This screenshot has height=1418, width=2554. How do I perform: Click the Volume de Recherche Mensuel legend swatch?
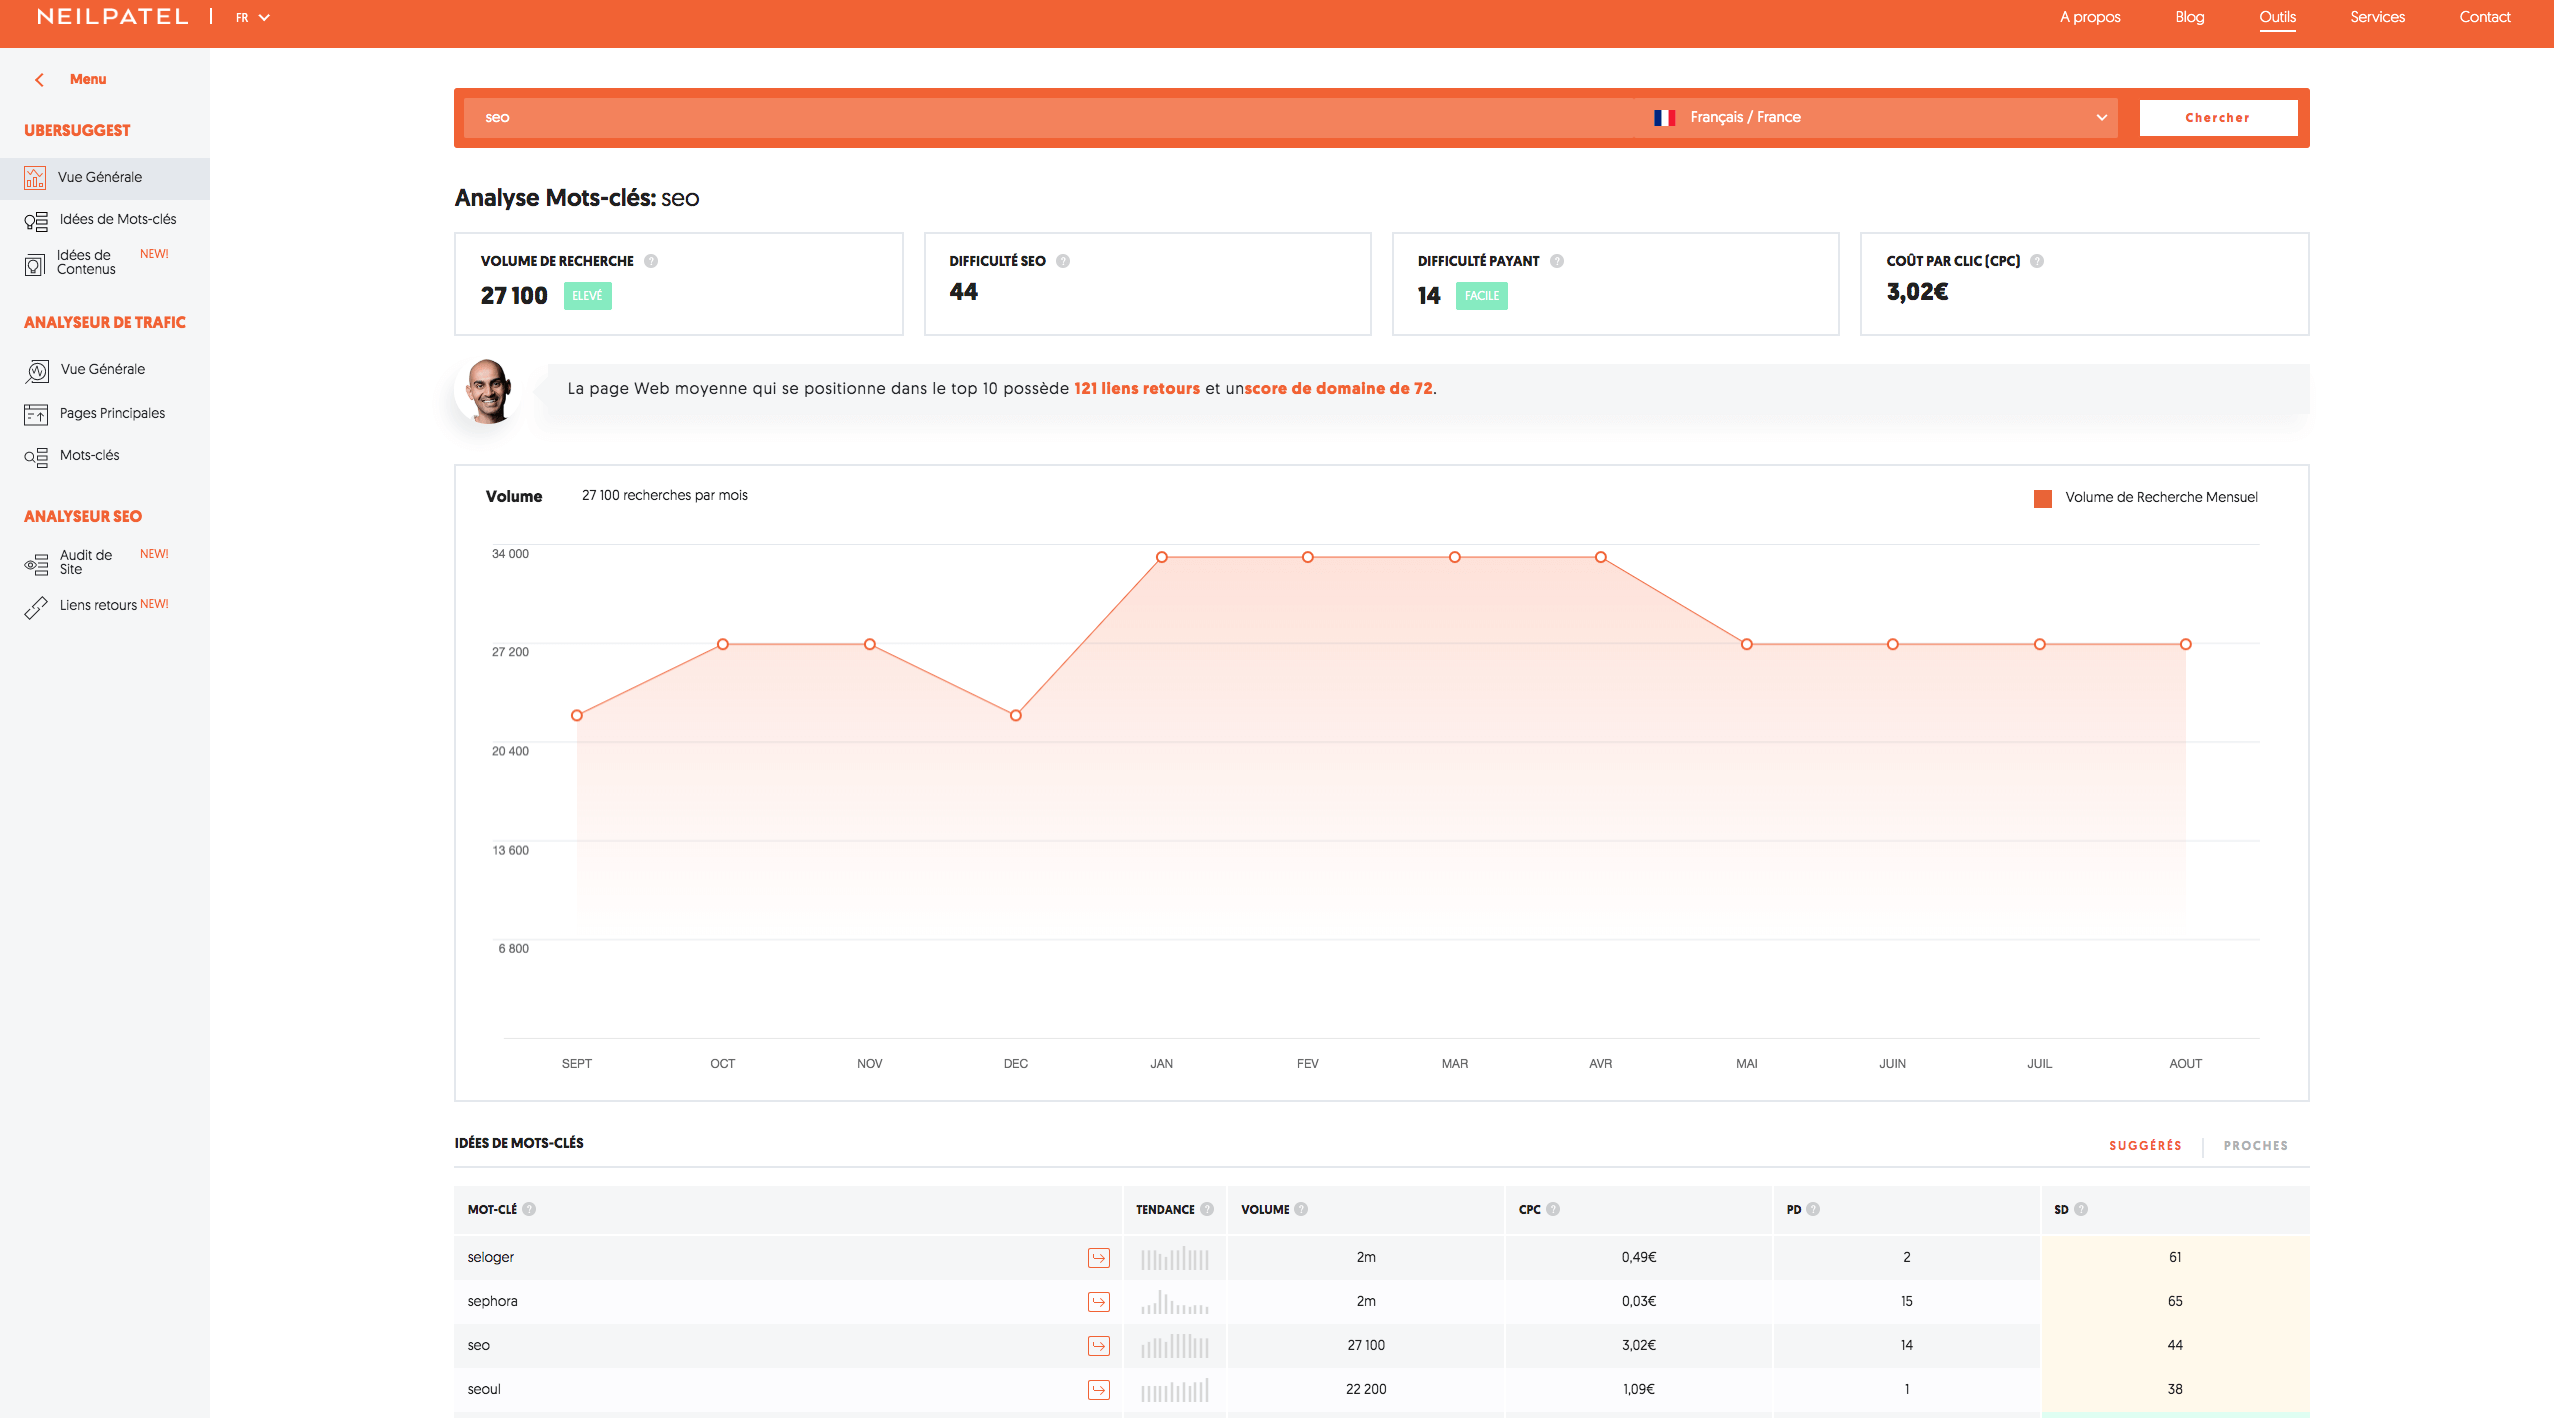2042,498
